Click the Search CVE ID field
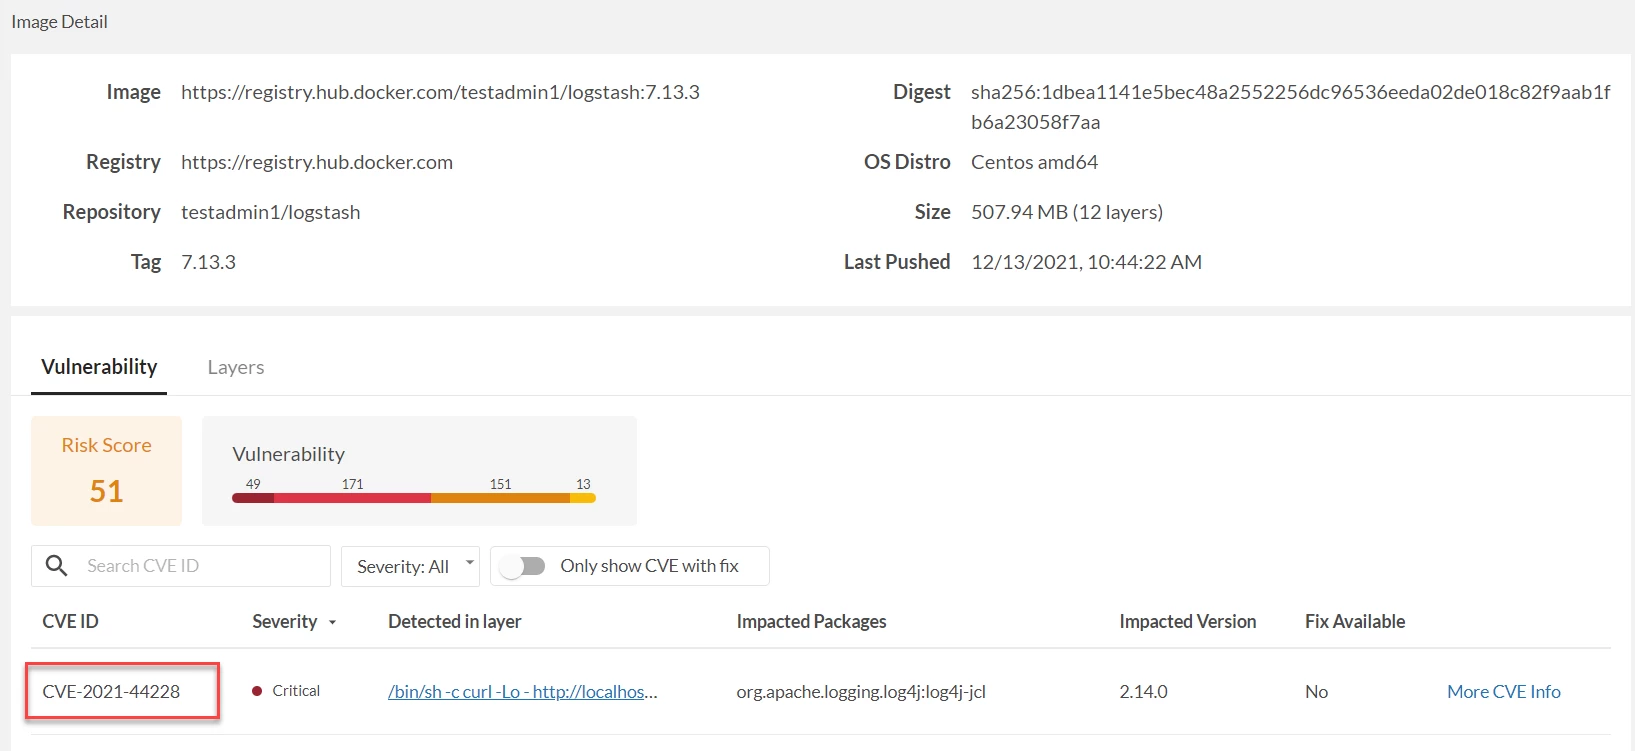 pos(181,566)
